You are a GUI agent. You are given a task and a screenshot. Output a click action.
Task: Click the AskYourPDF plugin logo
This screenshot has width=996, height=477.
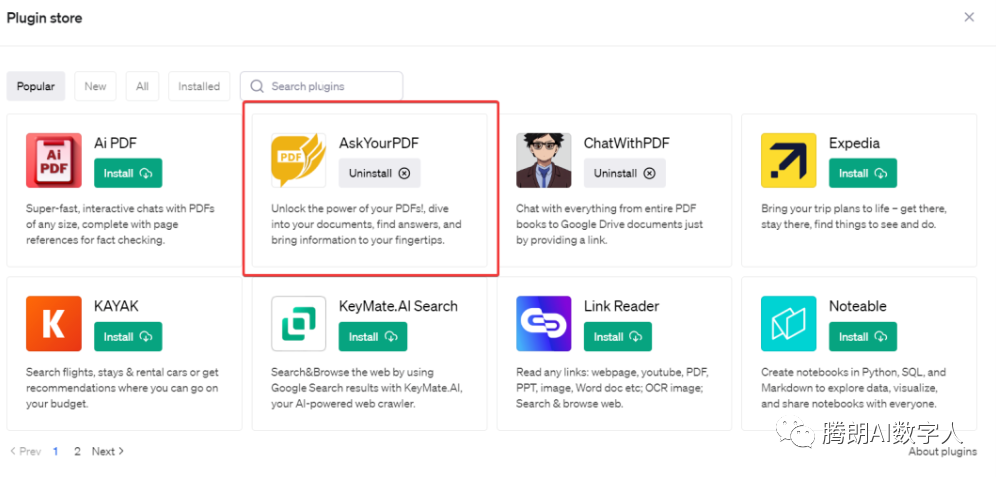tap(298, 160)
